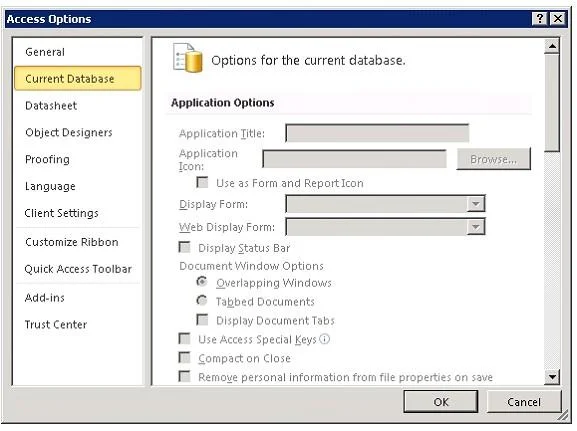Click the Browse button
This screenshot has width=577, height=431.
(x=493, y=159)
